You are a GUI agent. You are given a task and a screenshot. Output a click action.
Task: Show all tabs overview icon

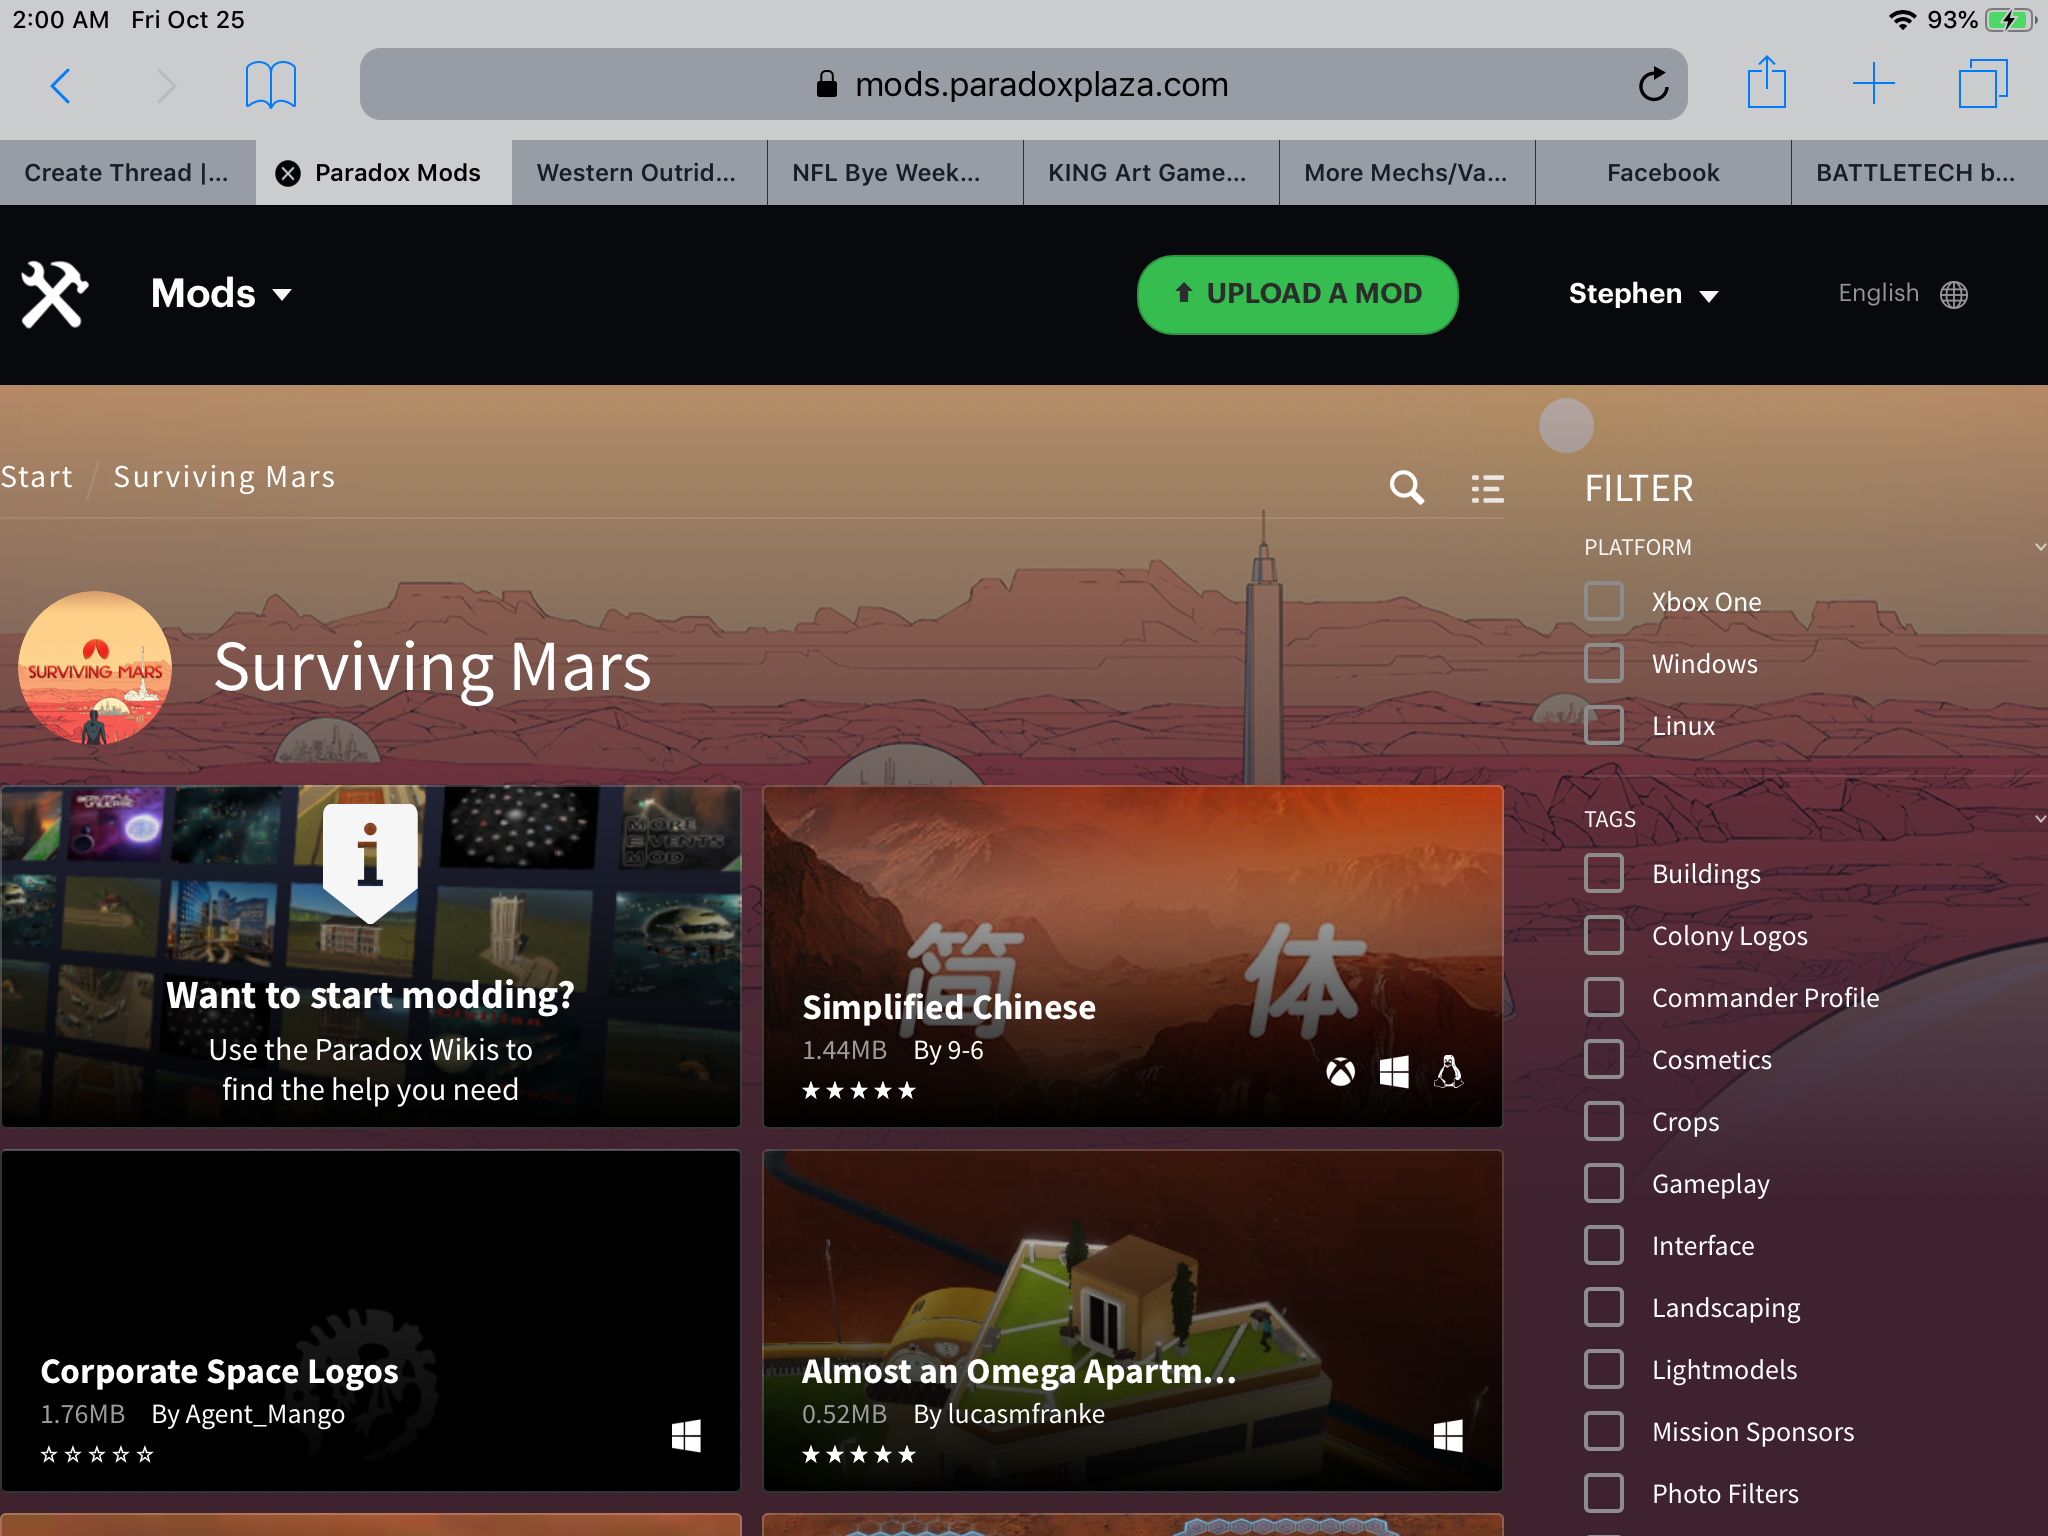[1983, 84]
